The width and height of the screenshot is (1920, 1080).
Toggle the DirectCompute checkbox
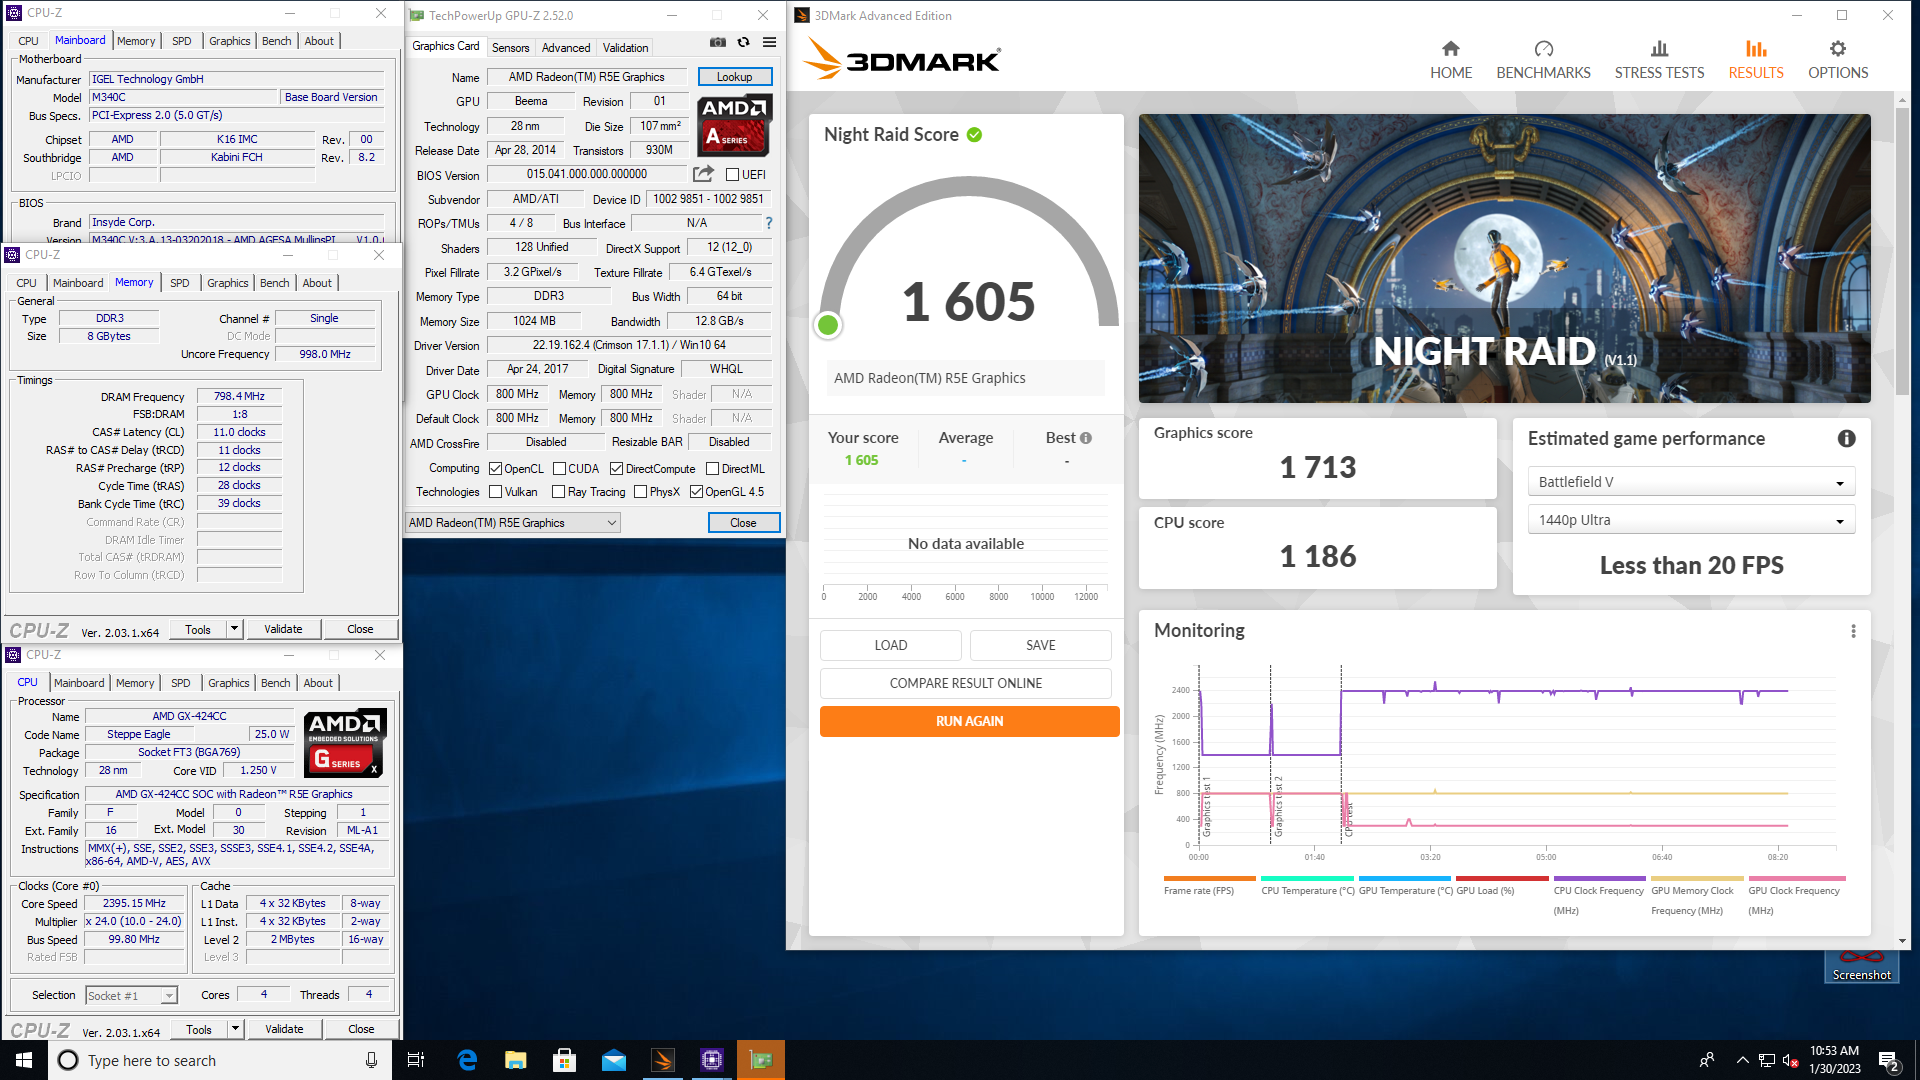click(x=616, y=468)
